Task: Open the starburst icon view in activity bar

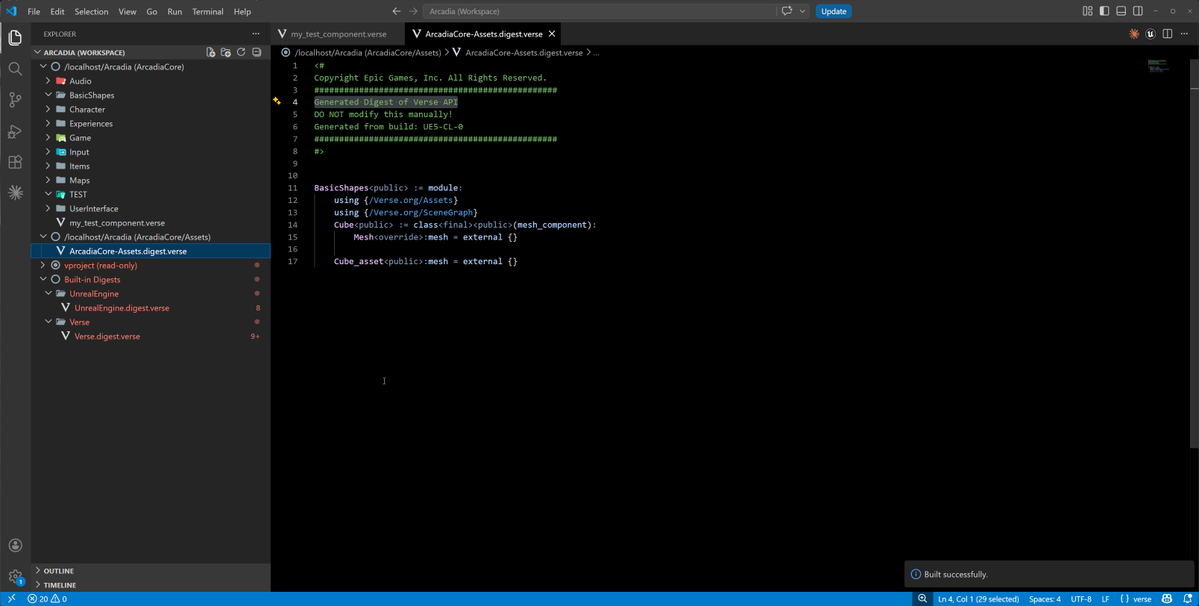Action: pos(15,193)
